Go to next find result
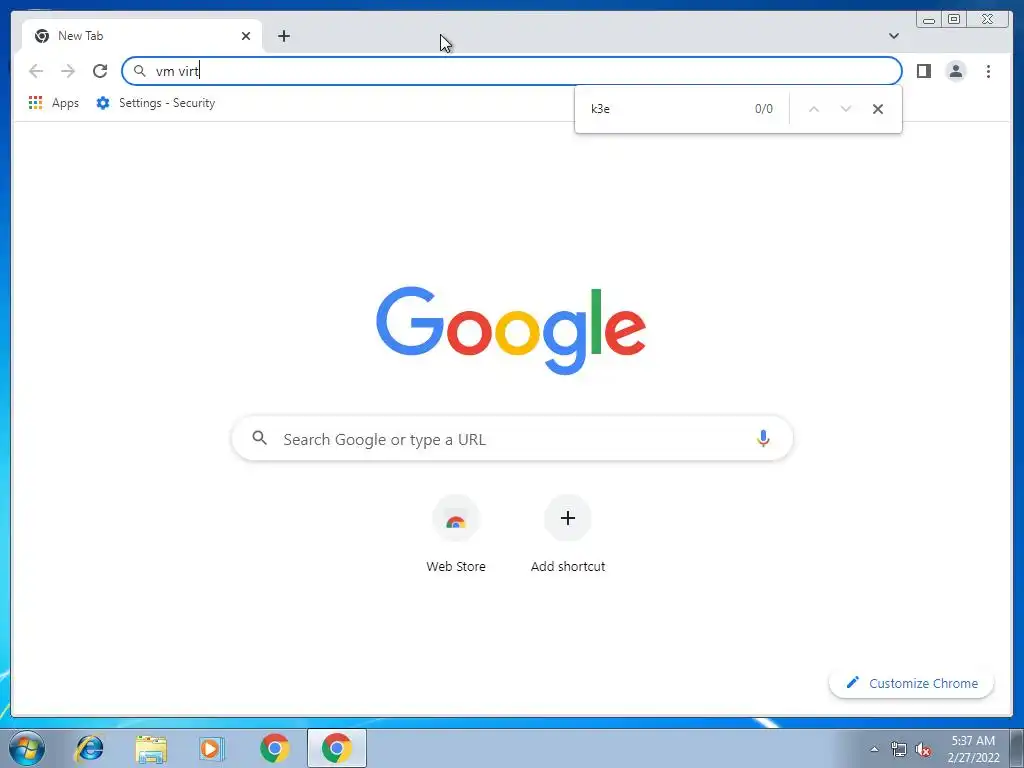 click(x=846, y=109)
